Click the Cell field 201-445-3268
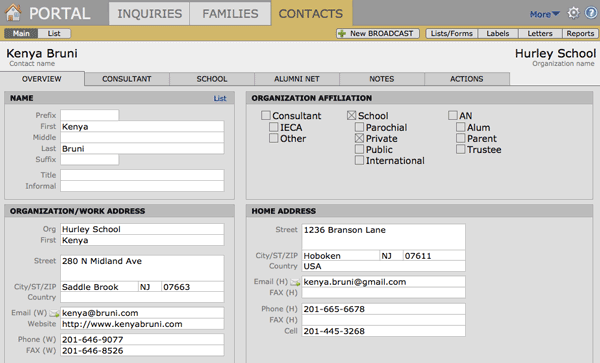 click(383, 331)
